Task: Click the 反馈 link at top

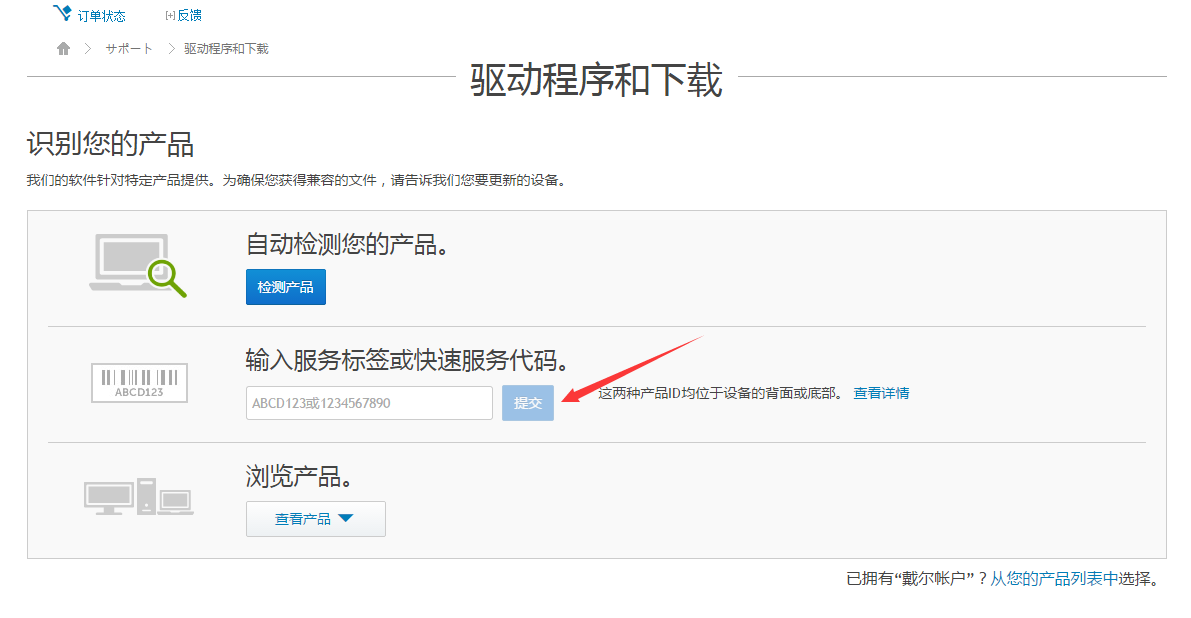Action: 189,14
